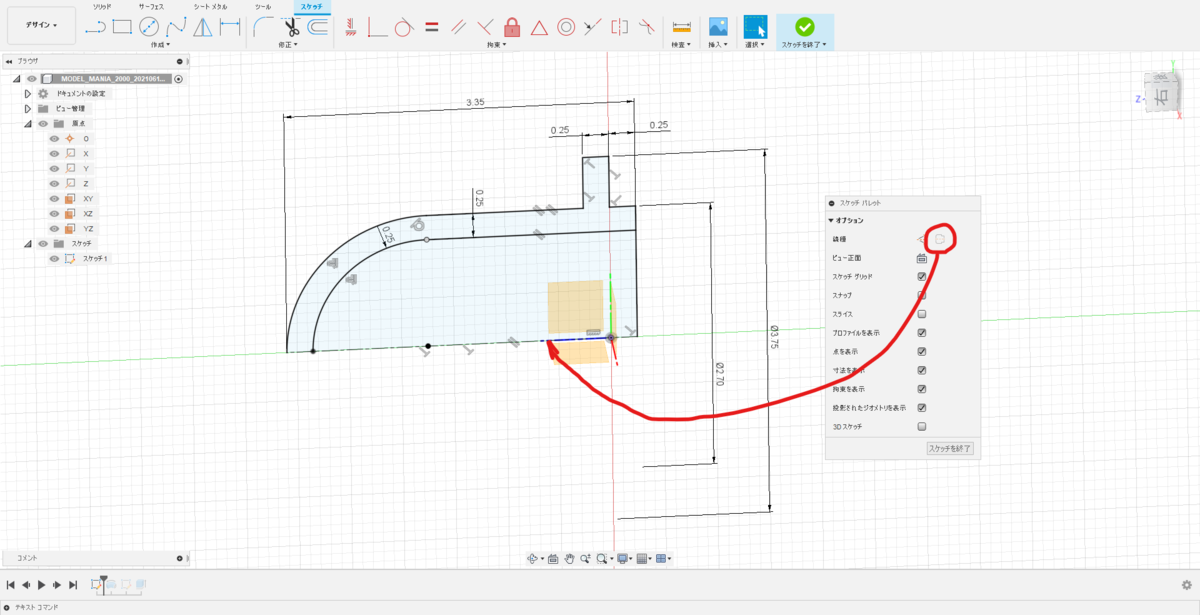Click the green Finish Sketch checkmark
This screenshot has width=1200, height=615.
tap(805, 27)
